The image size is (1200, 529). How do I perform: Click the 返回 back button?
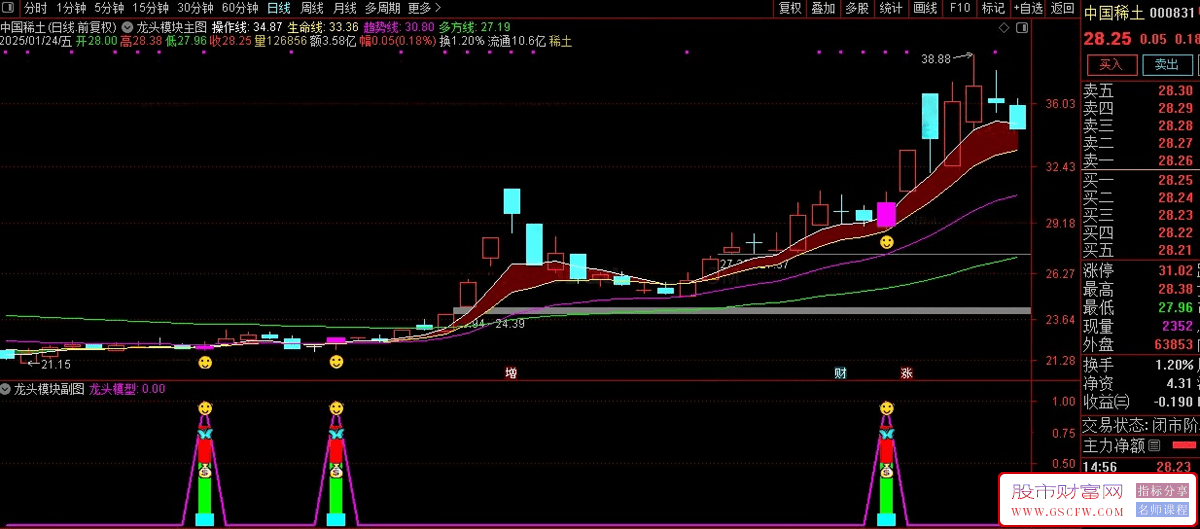tap(1062, 8)
